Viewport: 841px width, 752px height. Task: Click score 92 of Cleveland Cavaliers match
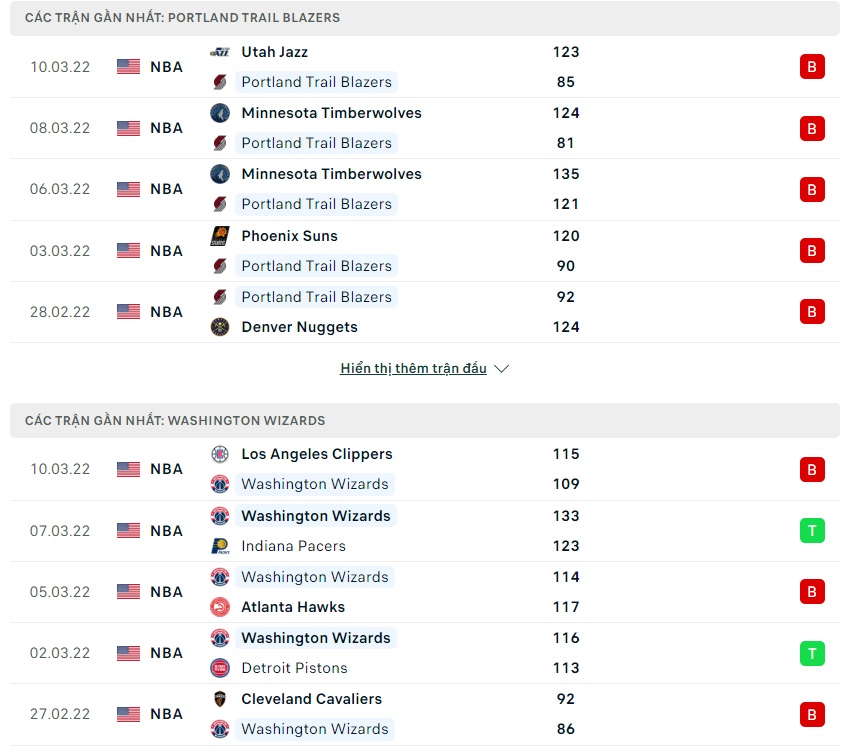[x=566, y=699]
